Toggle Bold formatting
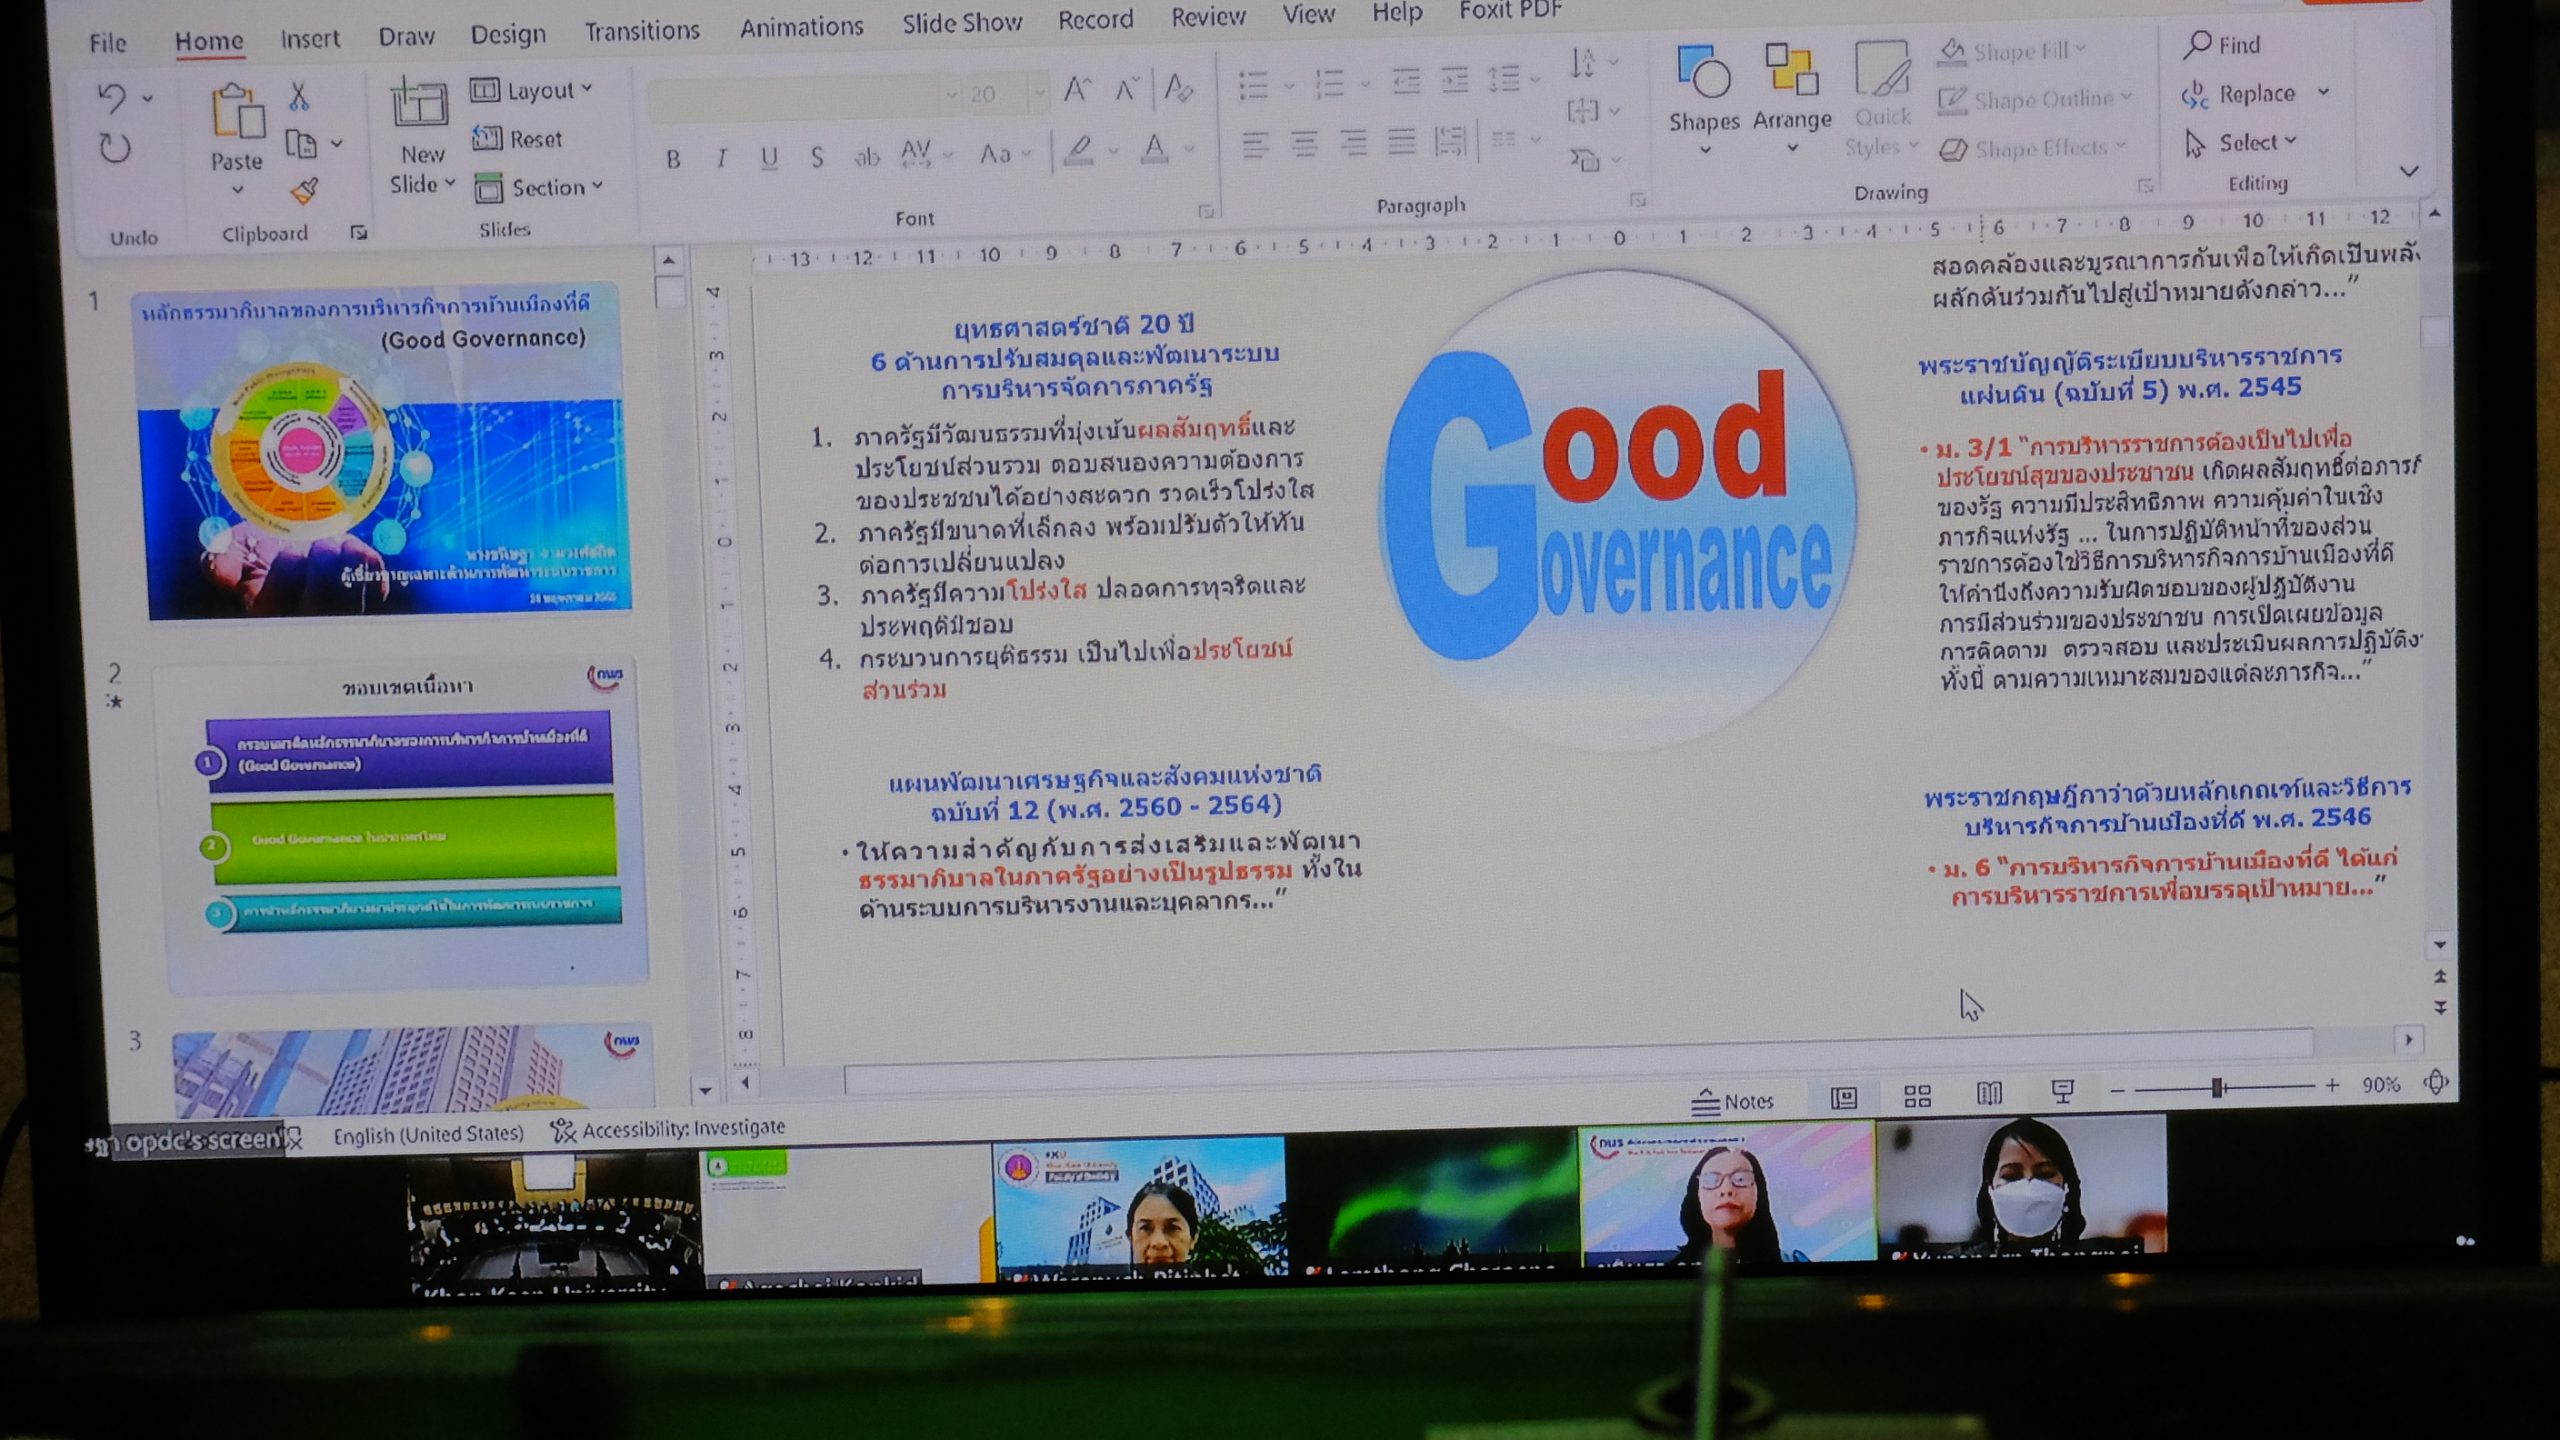 pyautogui.click(x=673, y=159)
